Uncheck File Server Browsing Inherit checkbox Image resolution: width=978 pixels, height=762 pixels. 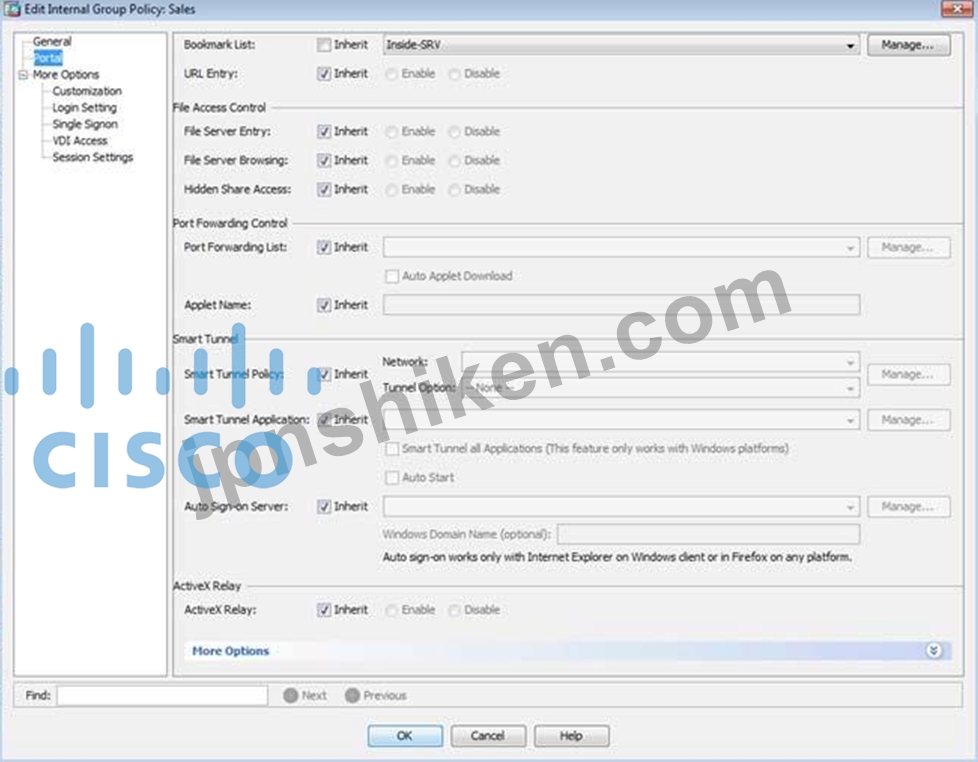tap(324, 160)
